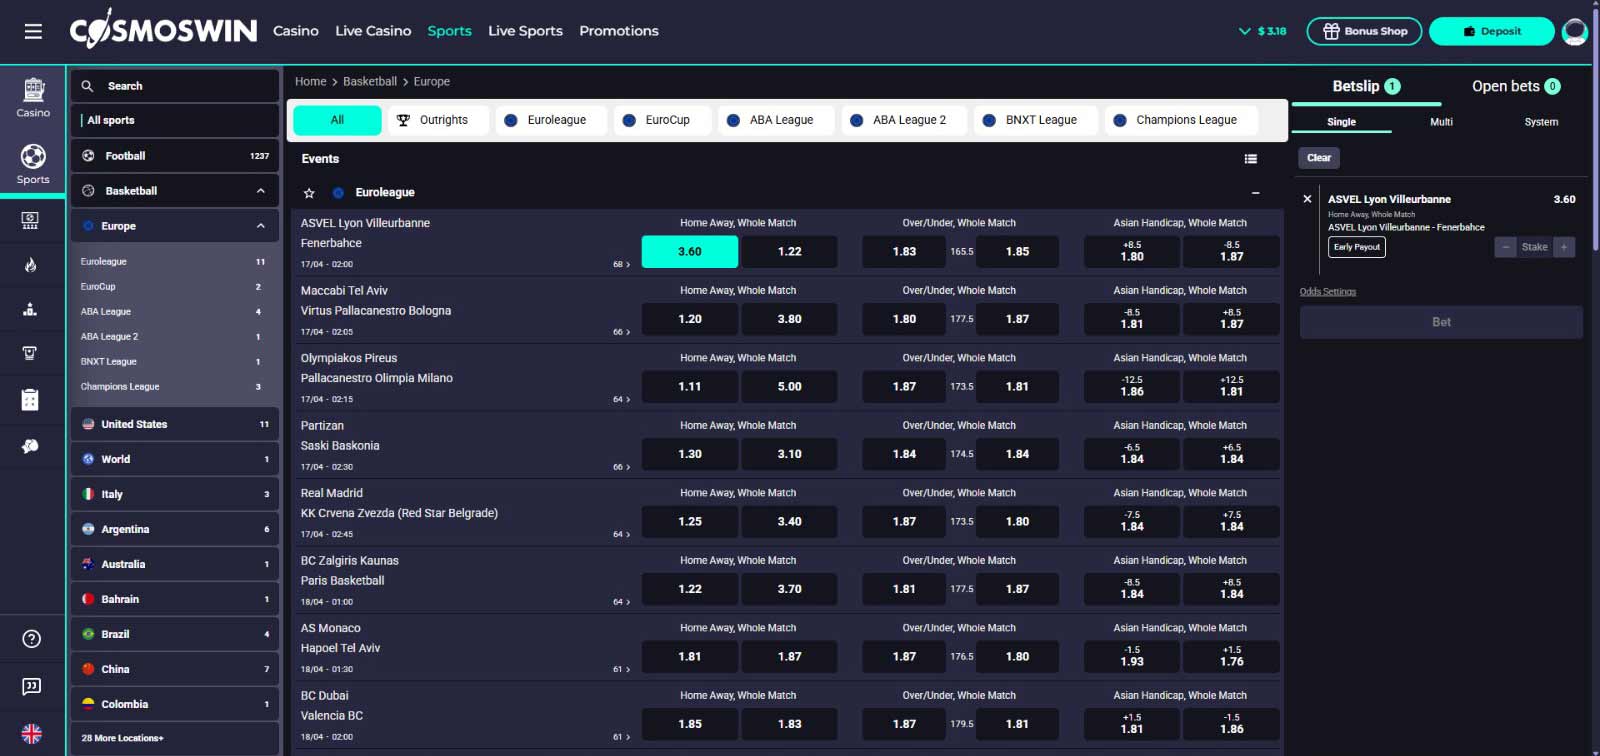Select Saski Baskonia odds 3.10
Screen dimensions: 1600x756
(789, 454)
